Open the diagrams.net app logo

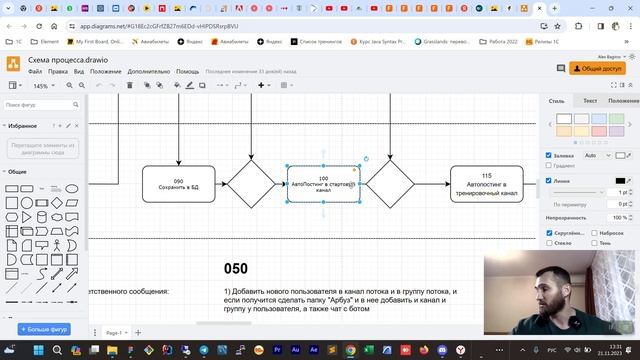13,64
